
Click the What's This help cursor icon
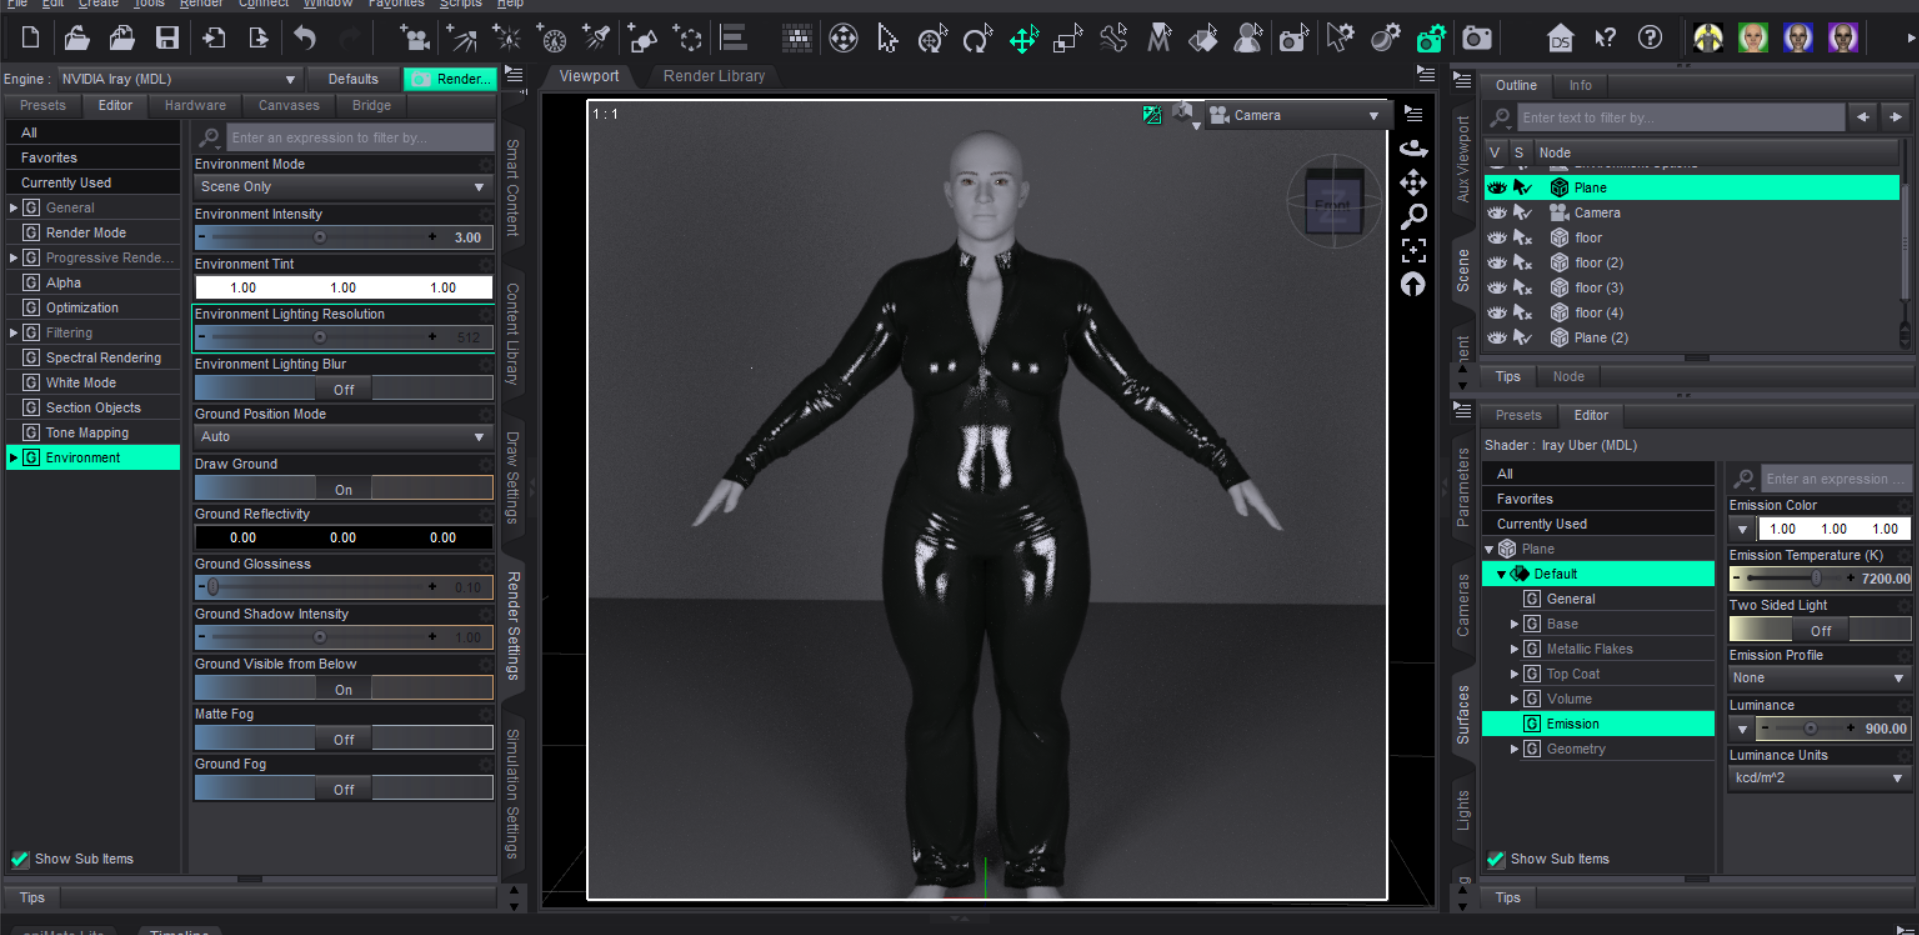pos(1605,39)
